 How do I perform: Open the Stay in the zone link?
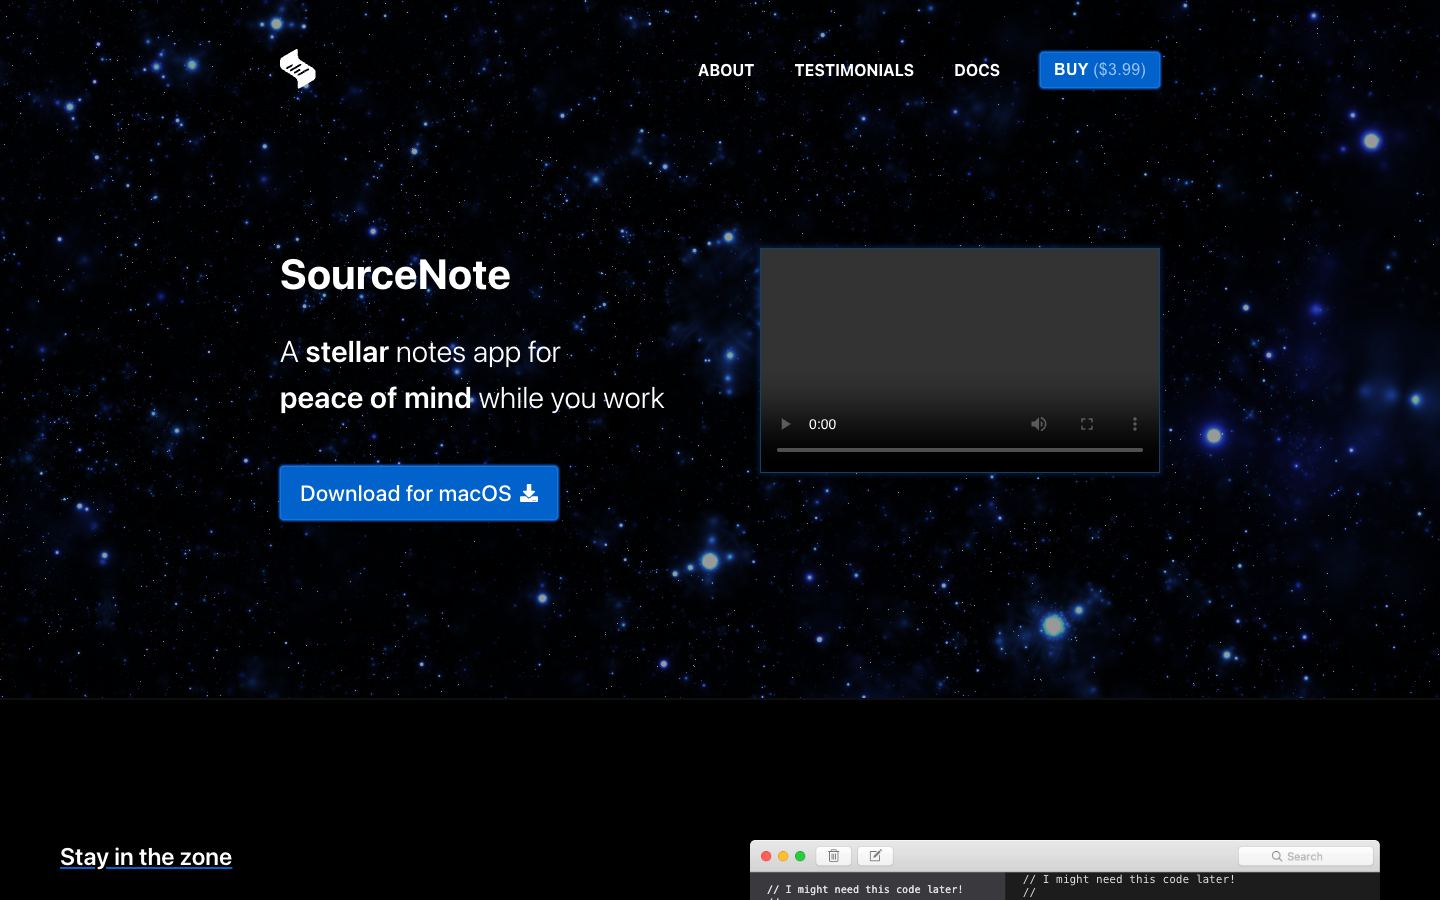pyautogui.click(x=146, y=857)
